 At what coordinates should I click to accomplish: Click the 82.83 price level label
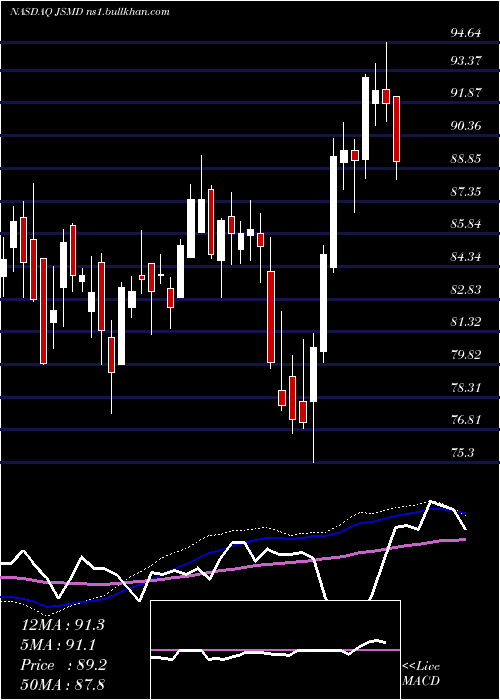coord(466,290)
